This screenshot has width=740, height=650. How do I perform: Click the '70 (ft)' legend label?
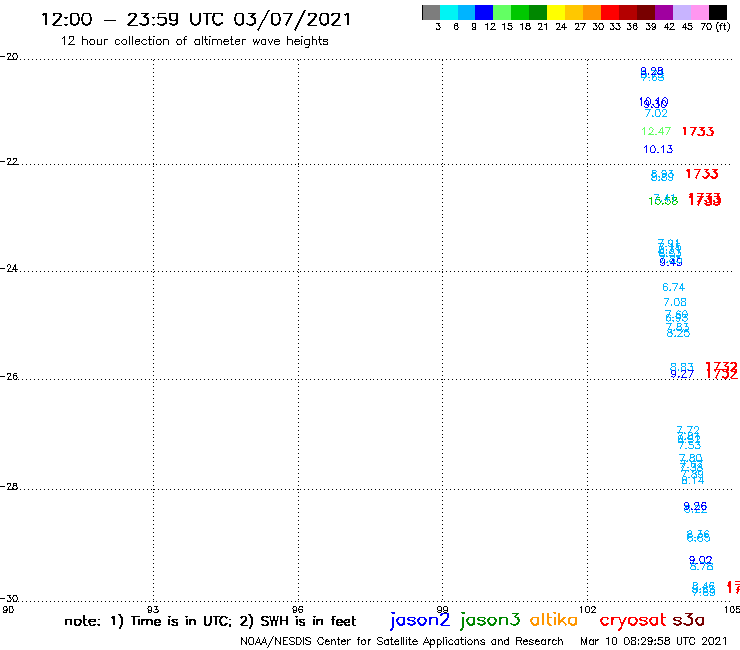click(x=715, y=26)
